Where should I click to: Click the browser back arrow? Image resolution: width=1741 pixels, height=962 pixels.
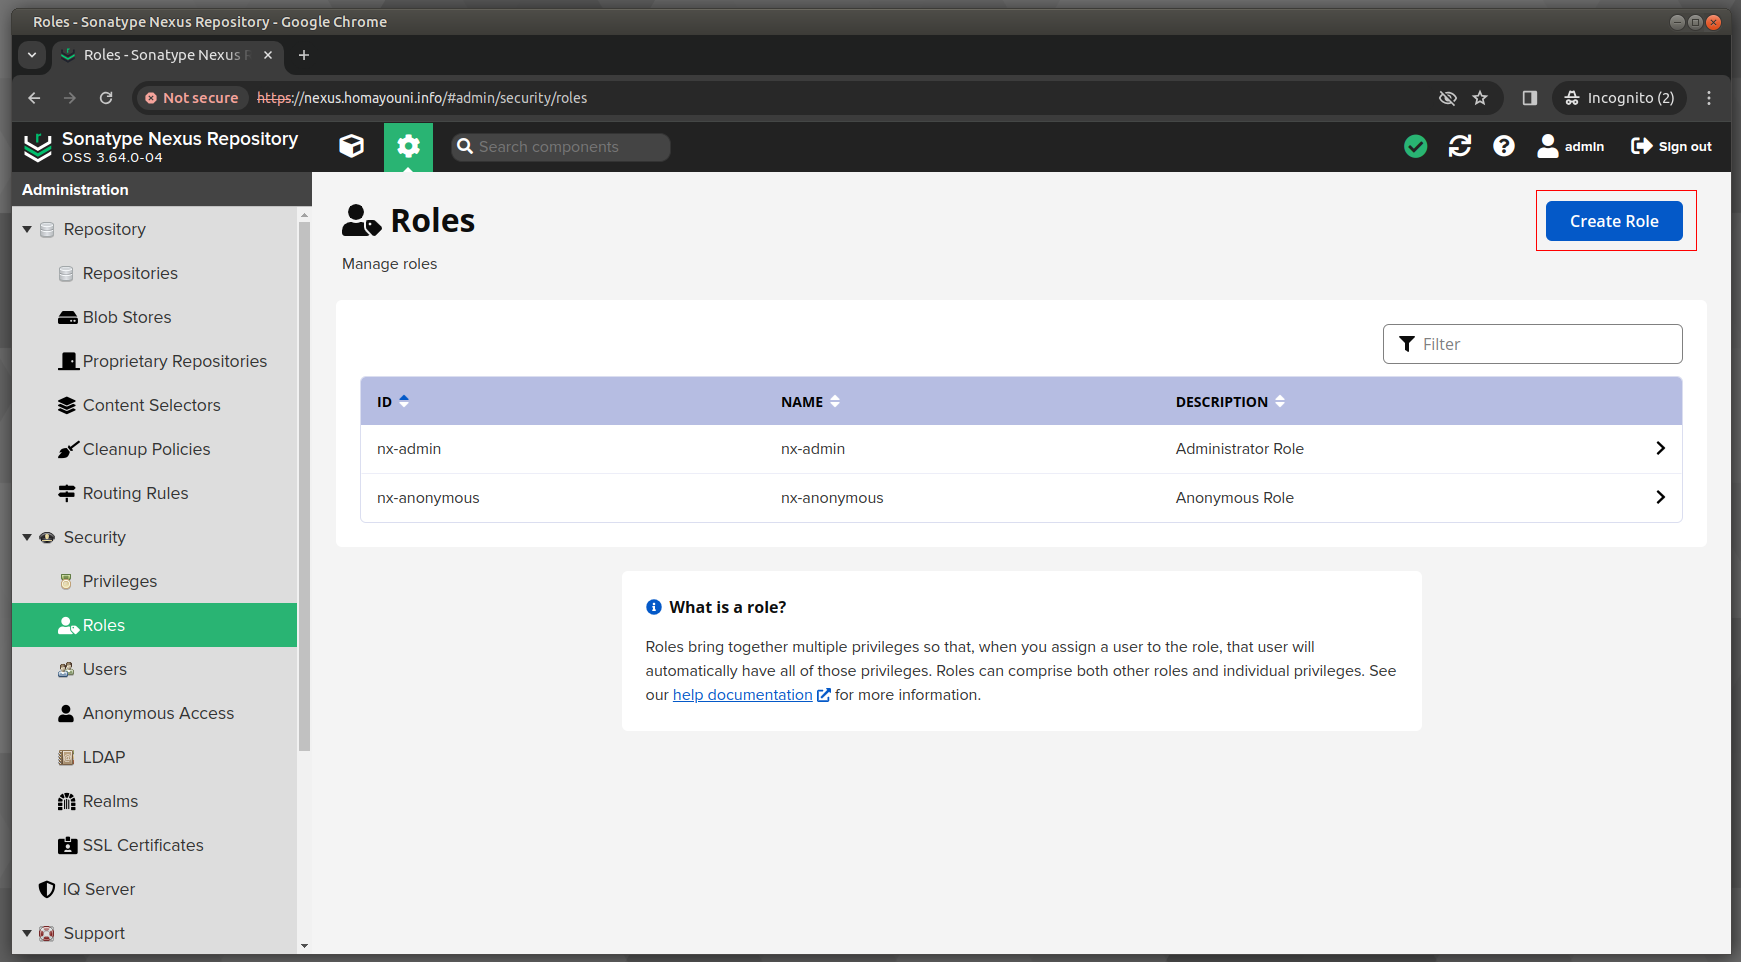point(34,98)
